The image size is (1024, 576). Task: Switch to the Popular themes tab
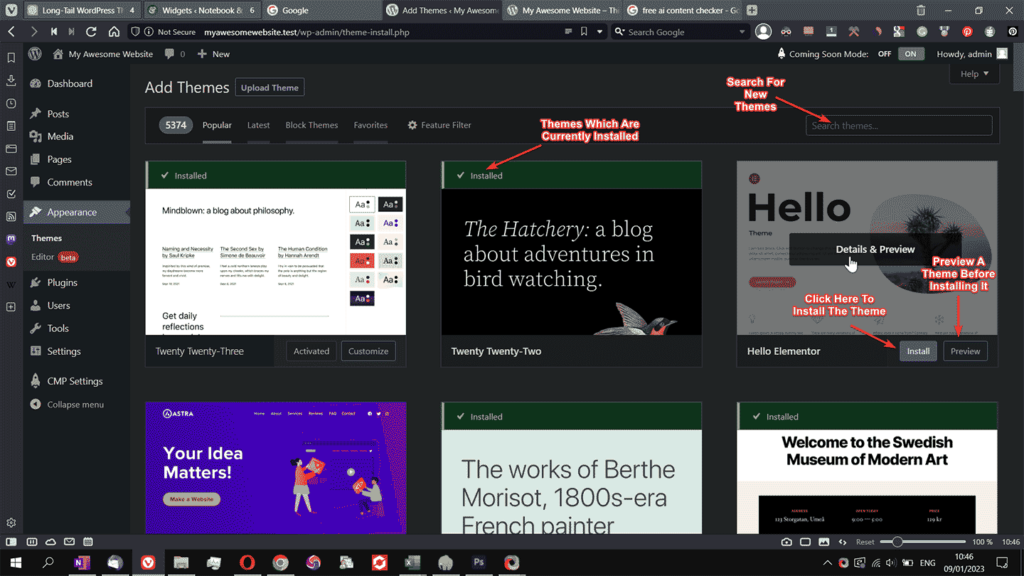click(217, 125)
